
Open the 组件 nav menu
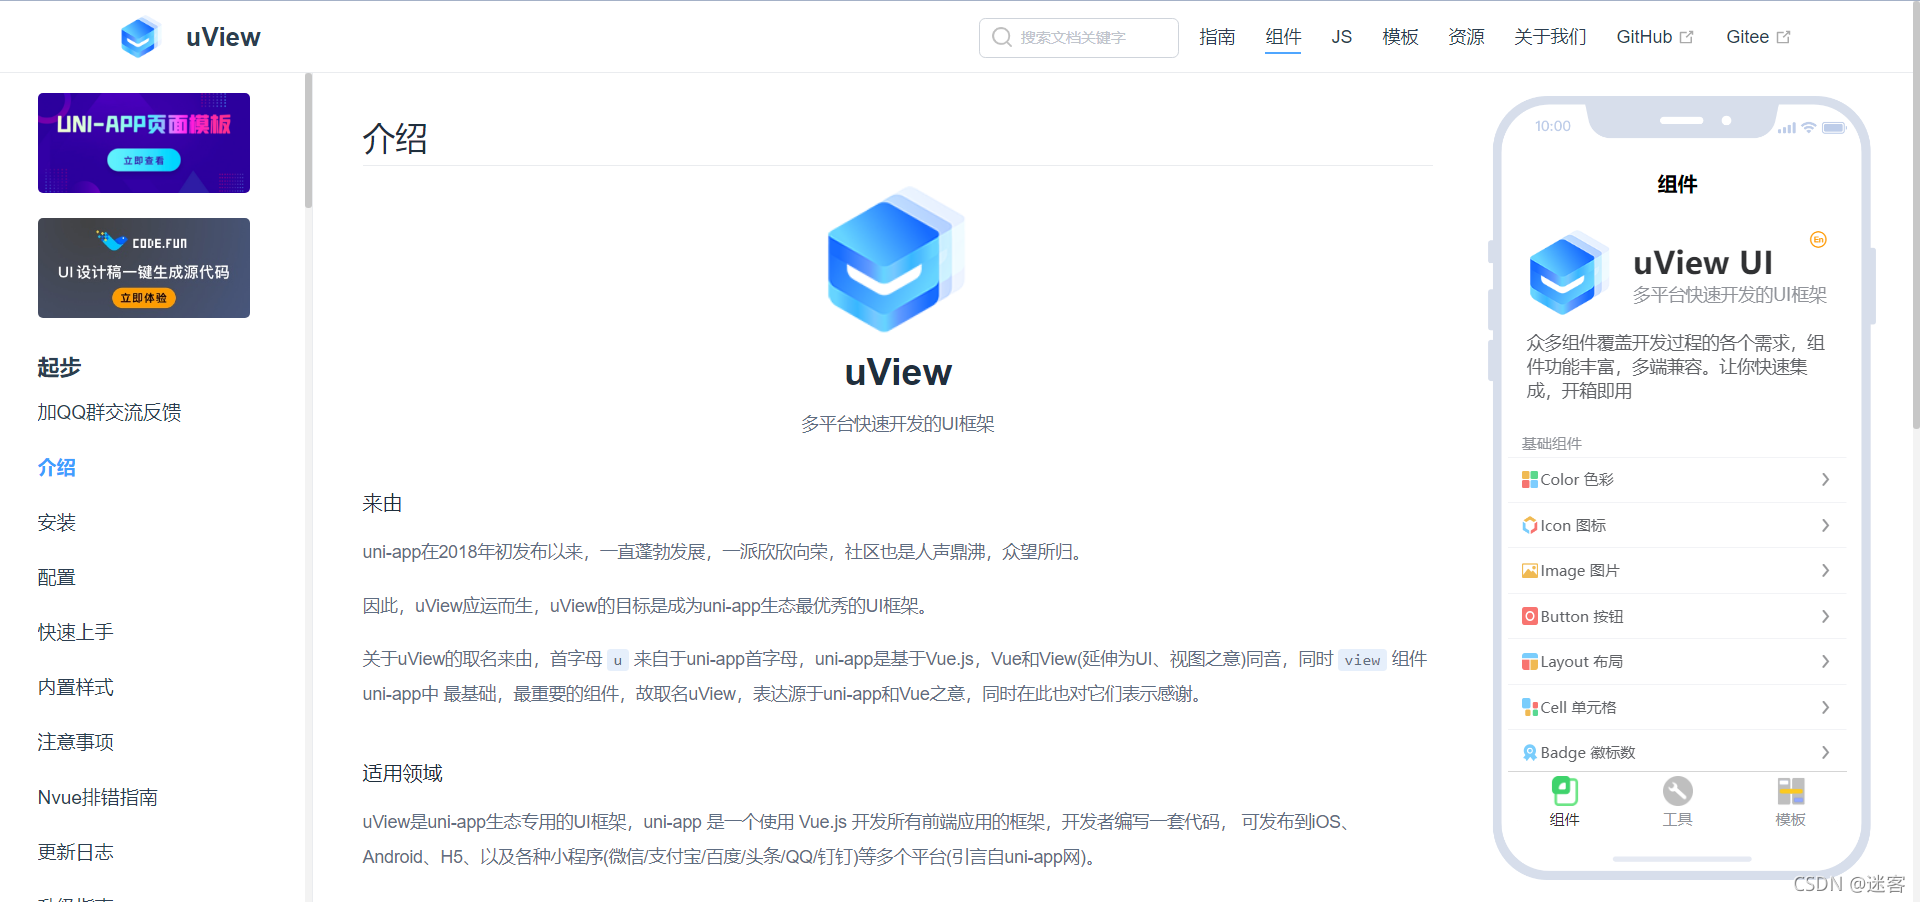tap(1283, 37)
